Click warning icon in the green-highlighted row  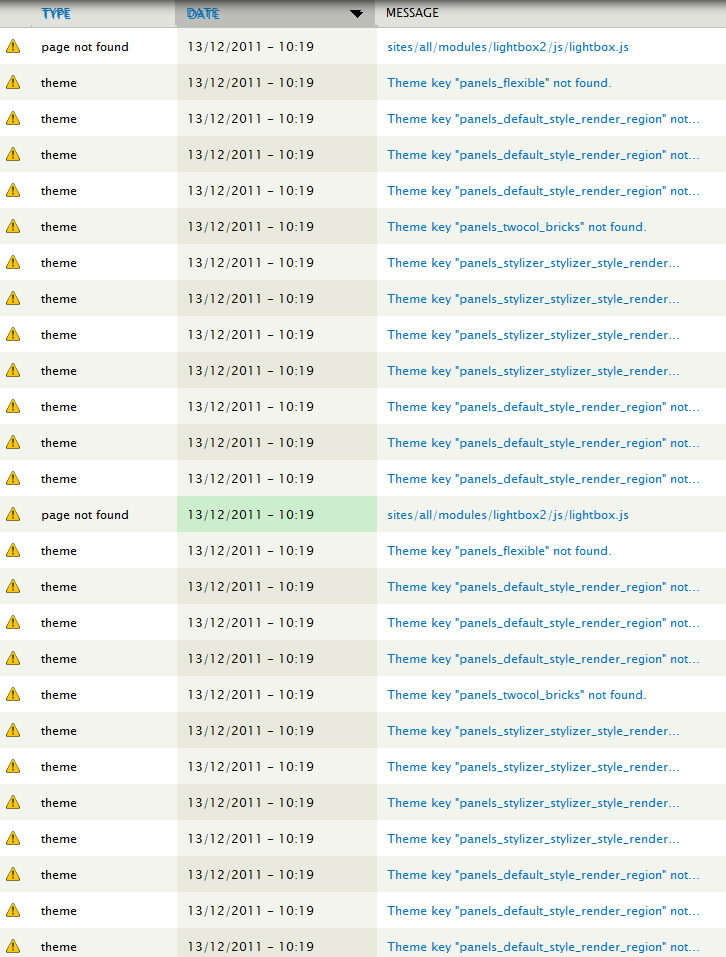[x=13, y=514]
